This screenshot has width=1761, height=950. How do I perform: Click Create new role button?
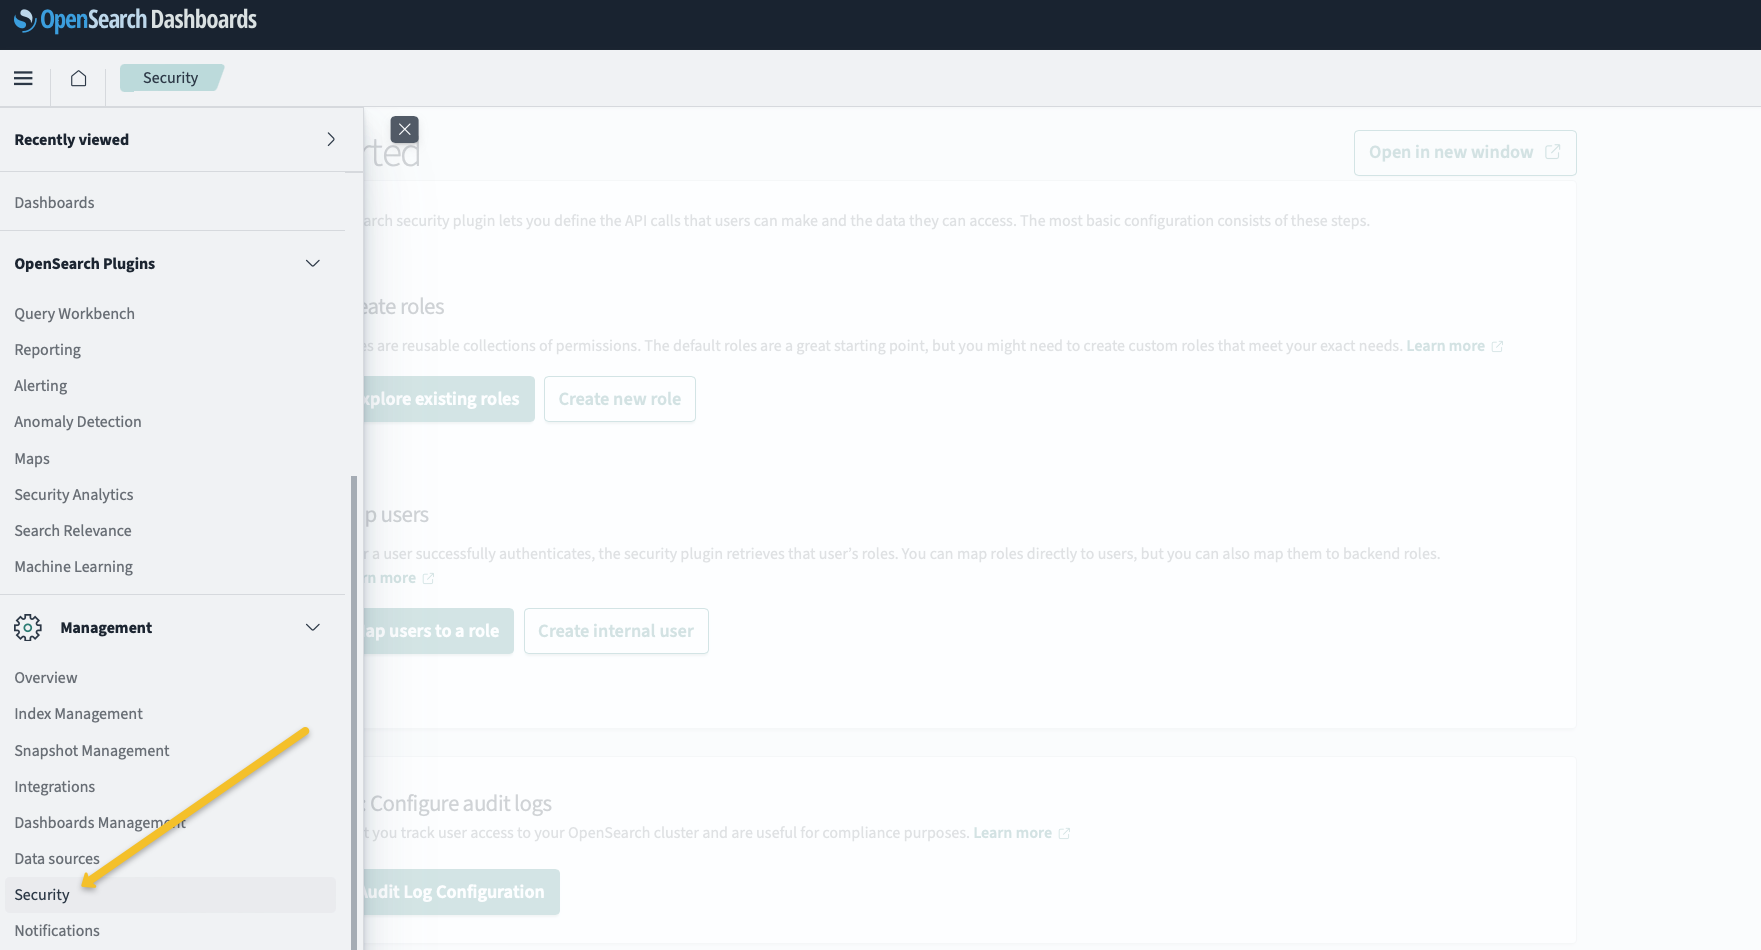point(620,399)
